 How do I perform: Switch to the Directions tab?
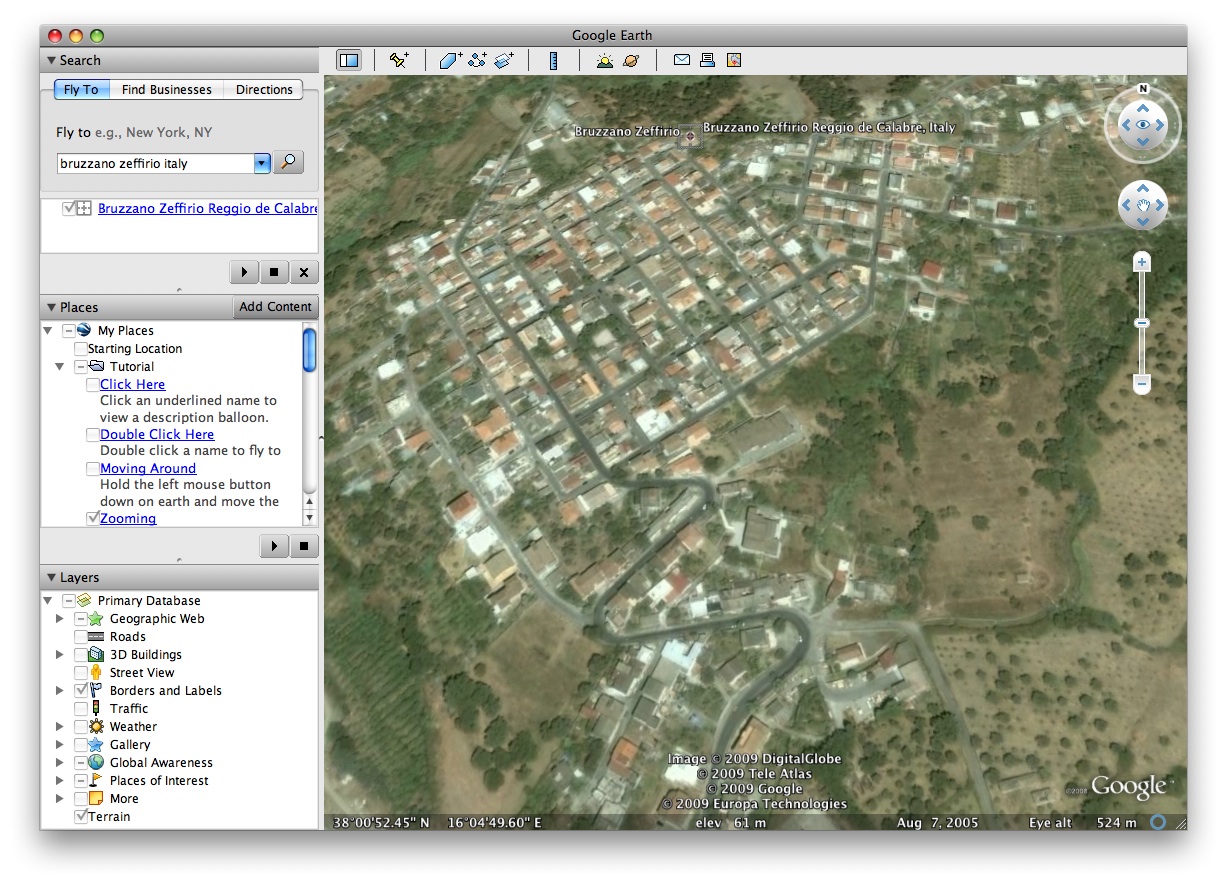click(x=264, y=90)
